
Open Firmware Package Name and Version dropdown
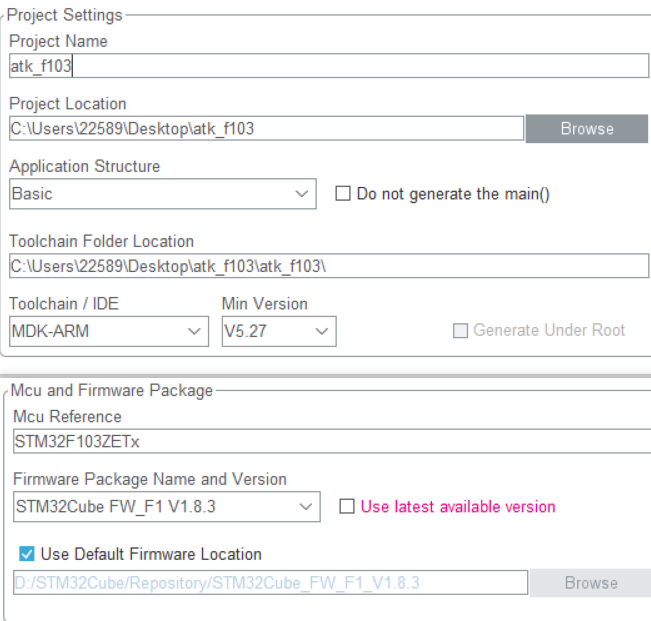(167, 507)
